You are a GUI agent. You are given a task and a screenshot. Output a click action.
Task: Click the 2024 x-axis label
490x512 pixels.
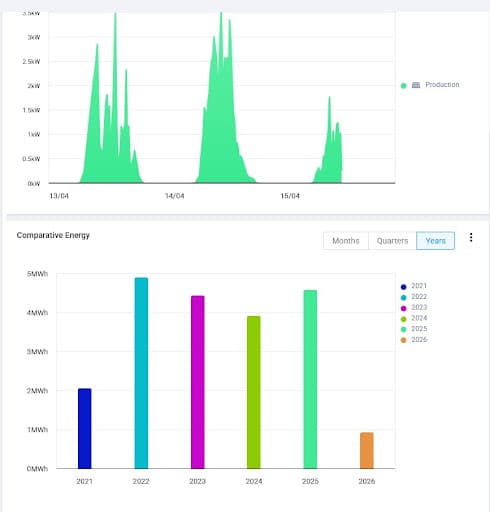point(254,481)
